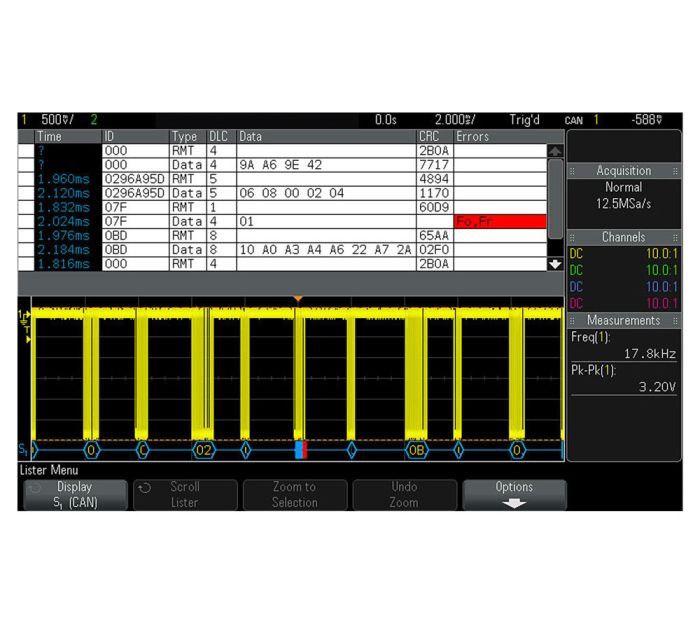Click the lister scroll down arrow
This screenshot has width=700, height=640.
tap(555, 264)
